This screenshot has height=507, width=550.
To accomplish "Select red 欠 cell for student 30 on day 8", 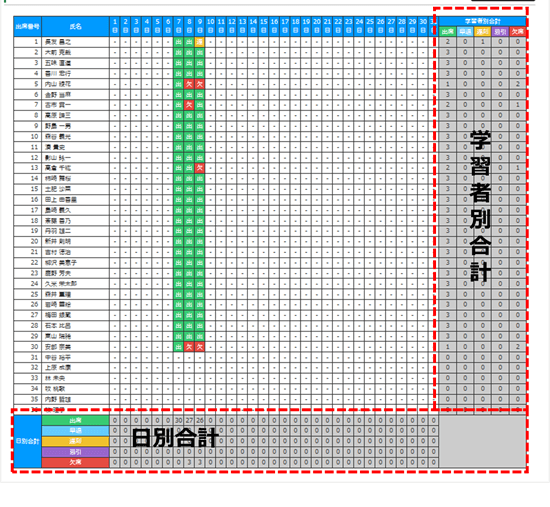I will pyautogui.click(x=189, y=347).
